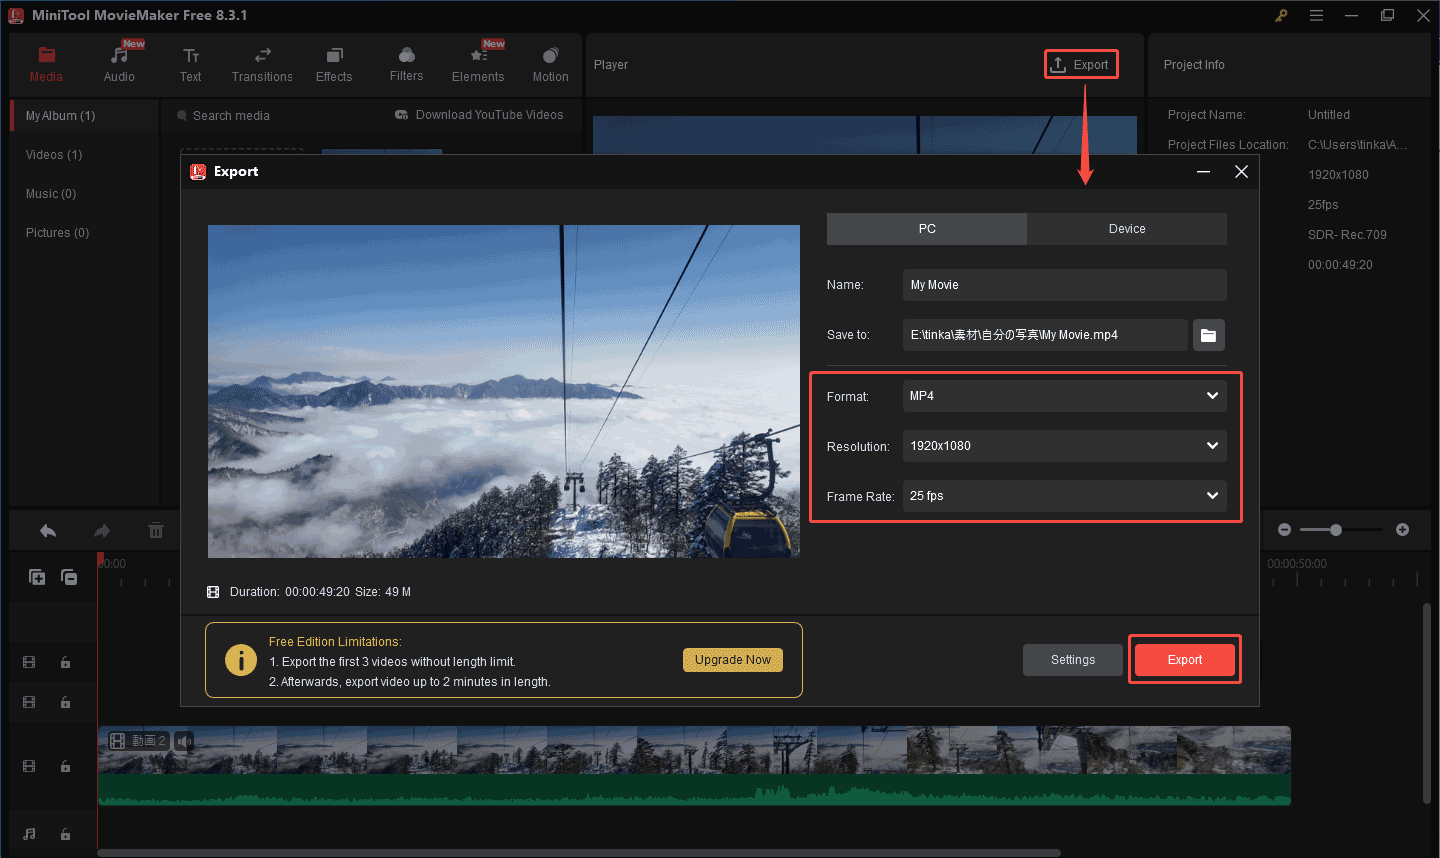Click the zoom in plus icon on timeline

[x=1402, y=530]
